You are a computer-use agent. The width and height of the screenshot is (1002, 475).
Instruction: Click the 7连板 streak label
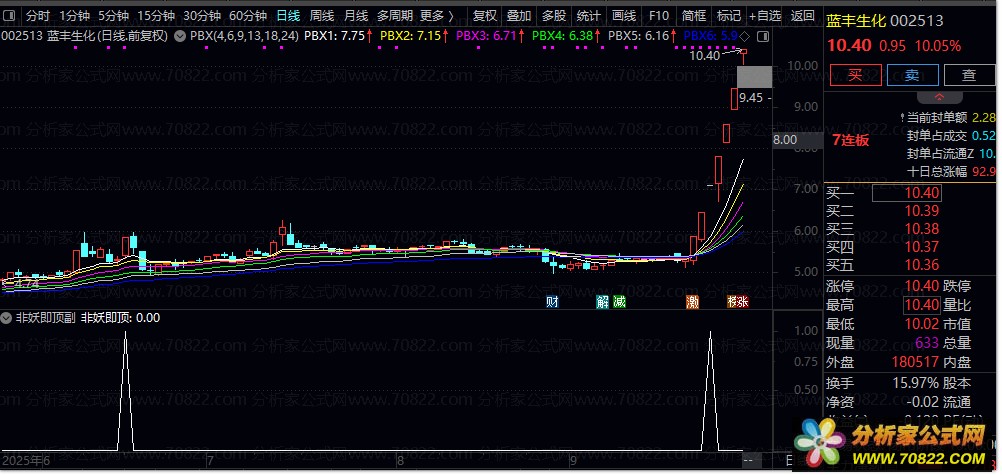851,141
